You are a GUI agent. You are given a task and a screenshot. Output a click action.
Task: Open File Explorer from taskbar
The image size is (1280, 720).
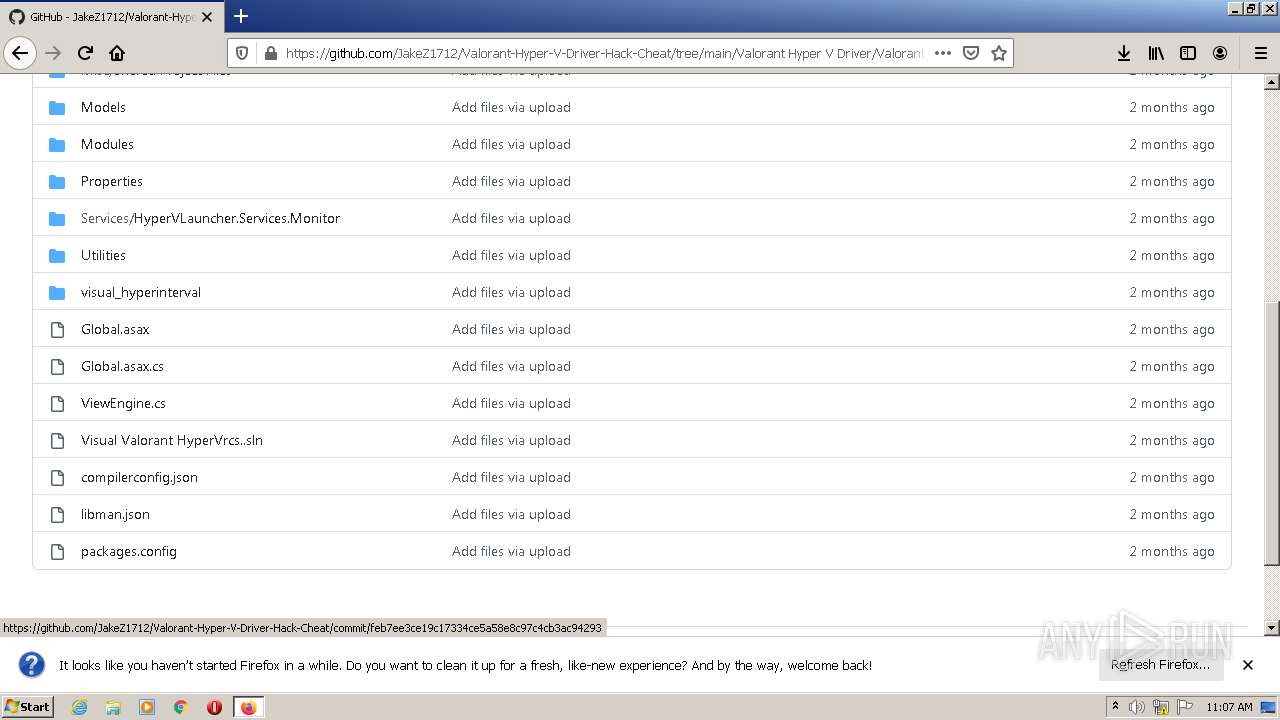click(x=113, y=707)
